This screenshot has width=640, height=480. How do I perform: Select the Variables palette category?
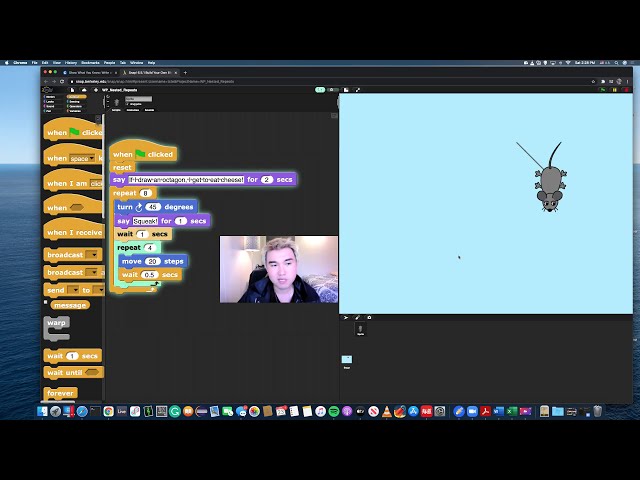[x=76, y=111]
